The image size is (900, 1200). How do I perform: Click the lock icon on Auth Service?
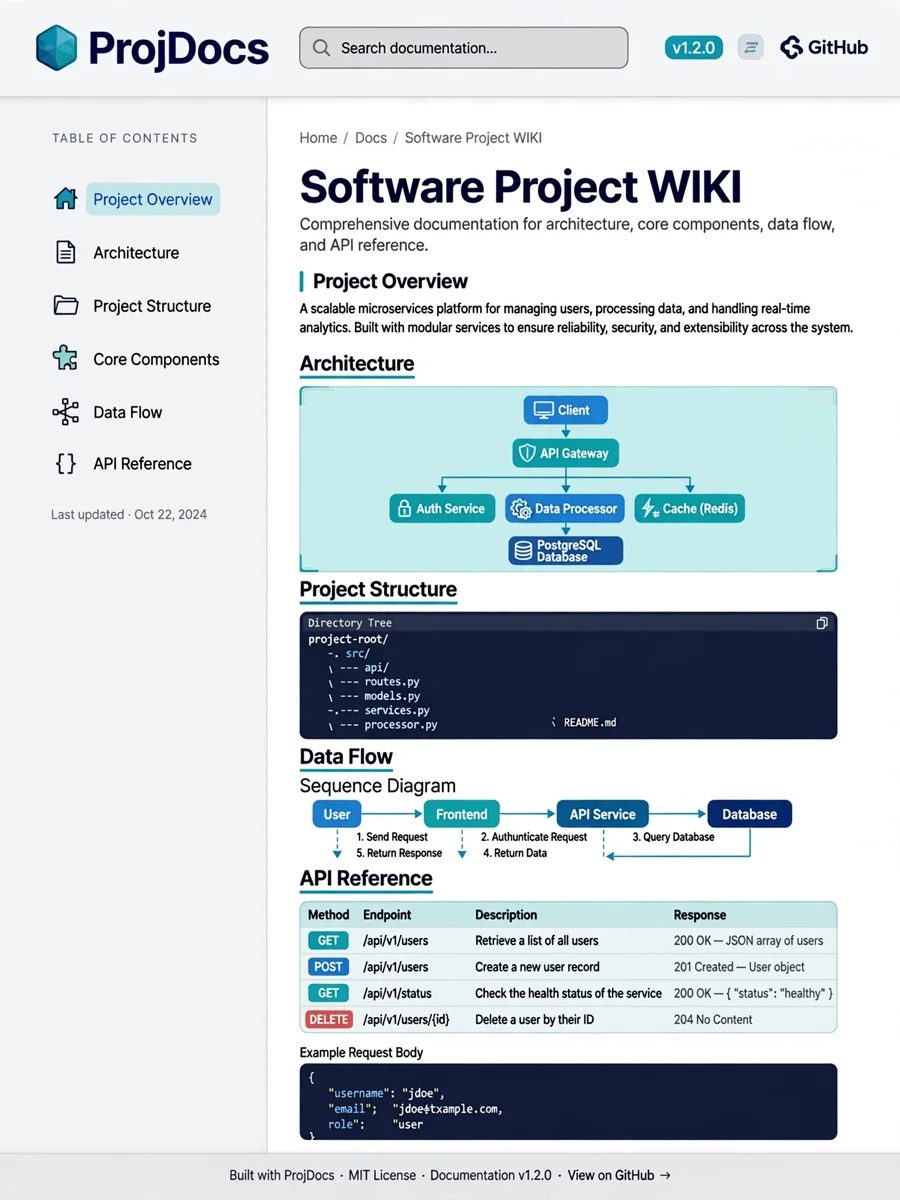(x=405, y=508)
